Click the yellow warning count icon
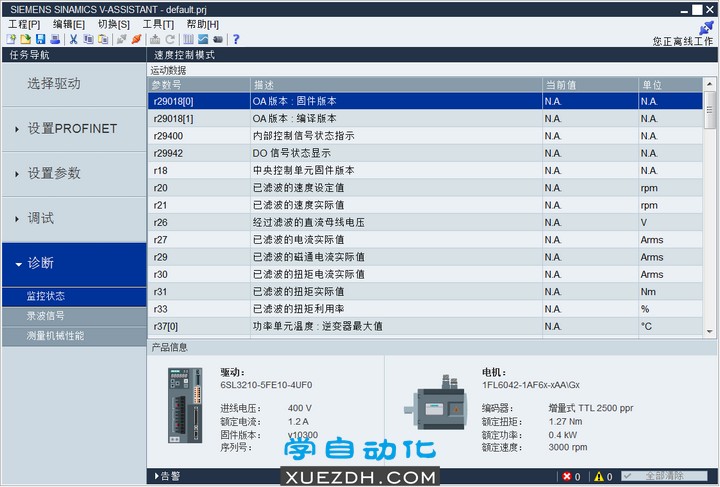Screen dimensions: 720x487 coord(599,476)
